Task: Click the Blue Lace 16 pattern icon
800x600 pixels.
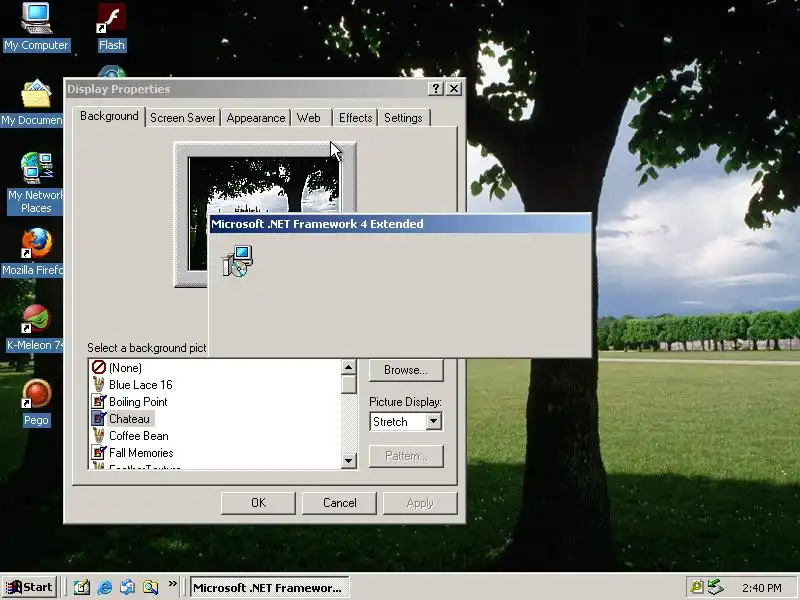Action: 98,384
